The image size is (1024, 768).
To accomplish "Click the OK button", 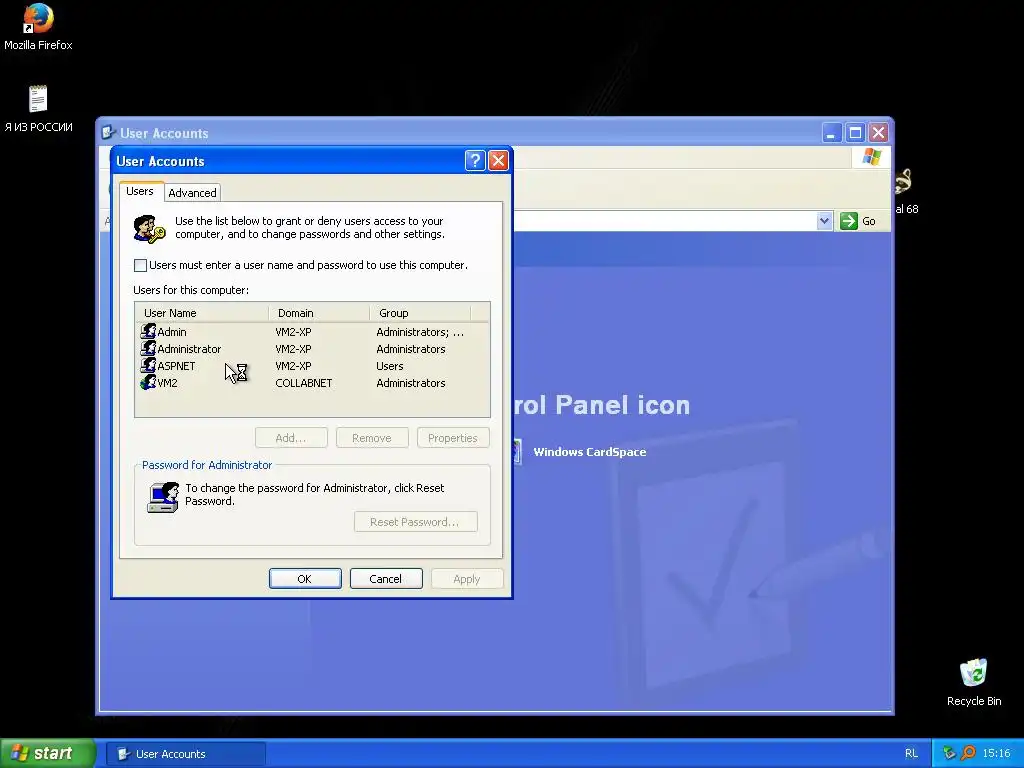I will pos(305,579).
